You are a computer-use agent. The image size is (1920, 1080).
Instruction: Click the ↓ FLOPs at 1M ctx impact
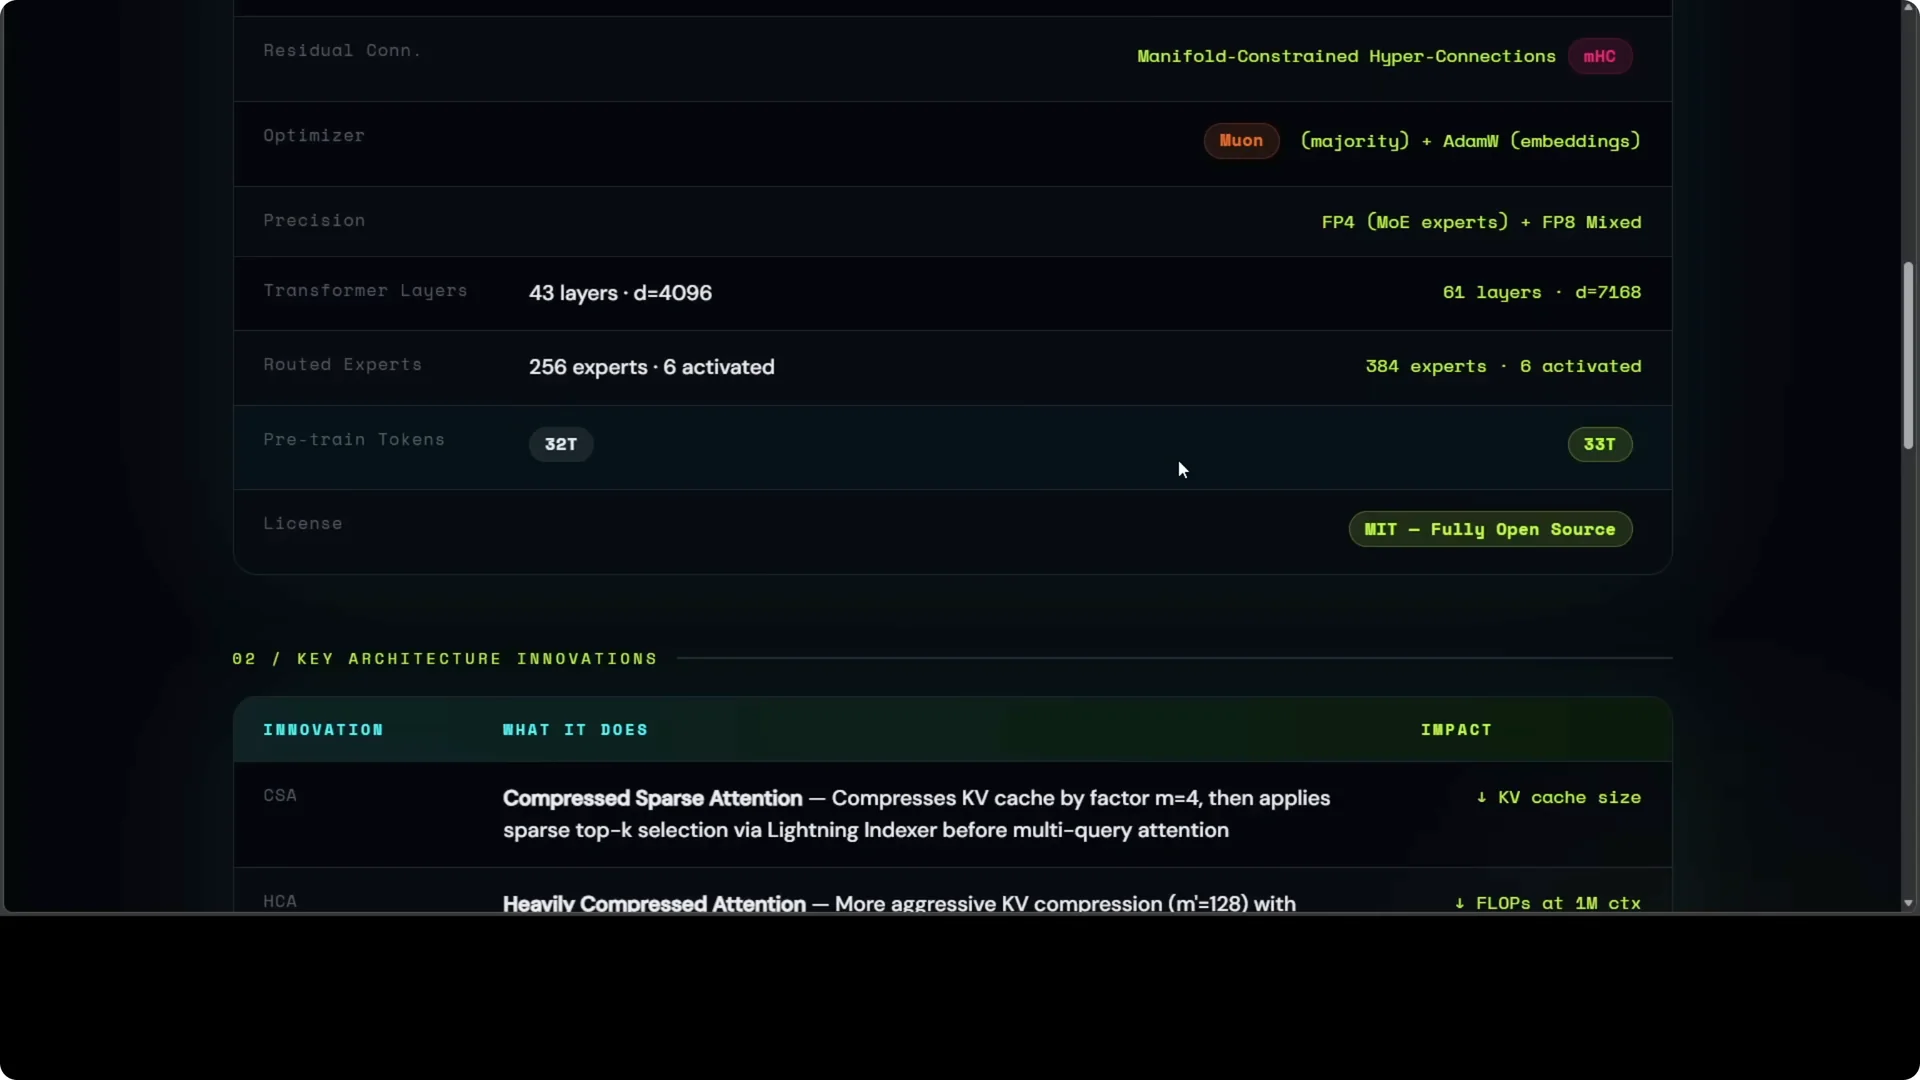[x=1547, y=903]
